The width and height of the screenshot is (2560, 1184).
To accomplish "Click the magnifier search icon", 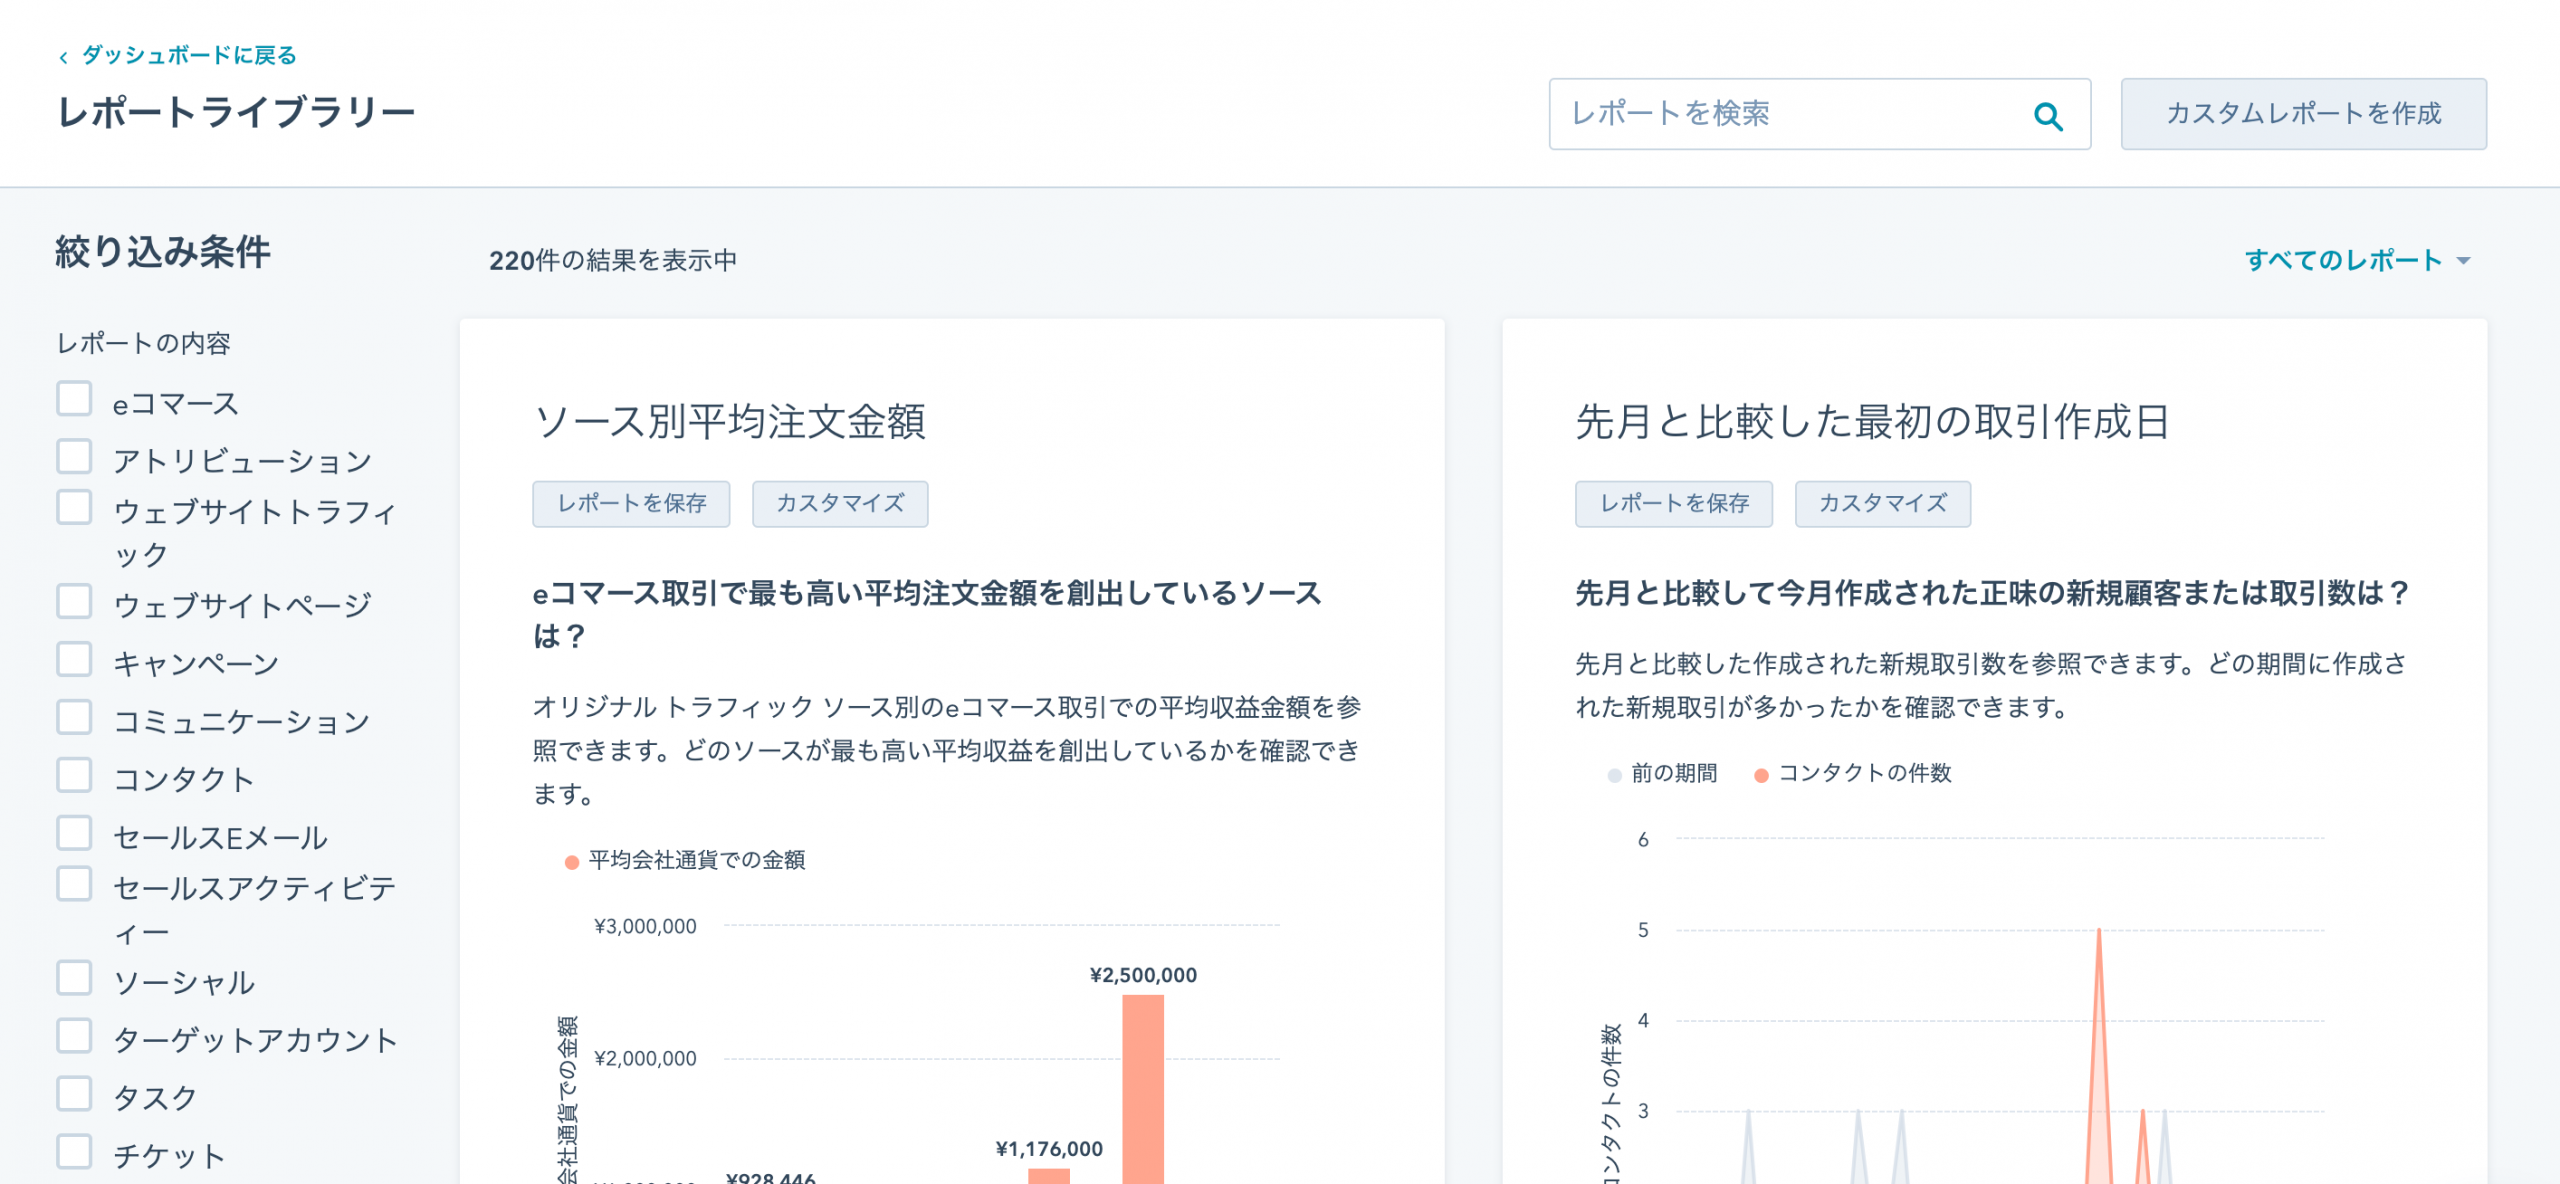I will coord(2047,116).
